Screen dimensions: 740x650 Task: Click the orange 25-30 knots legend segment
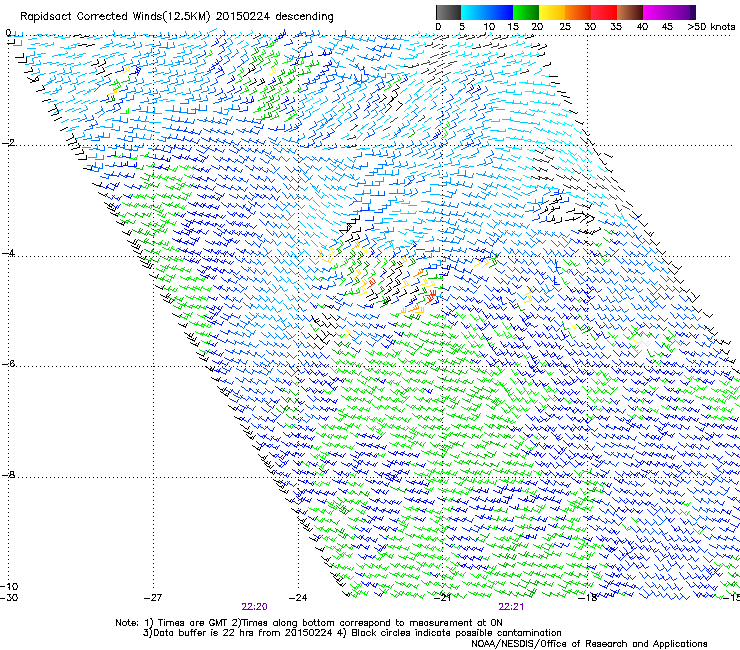point(578,12)
